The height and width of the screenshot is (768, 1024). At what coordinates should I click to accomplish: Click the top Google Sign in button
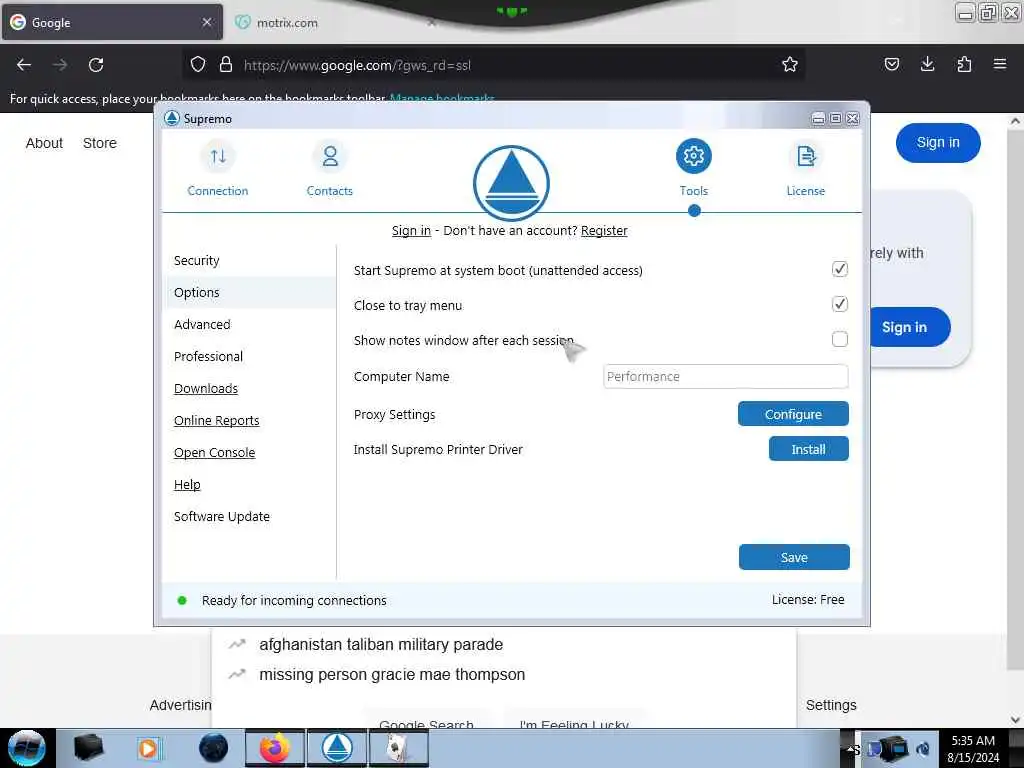point(938,143)
